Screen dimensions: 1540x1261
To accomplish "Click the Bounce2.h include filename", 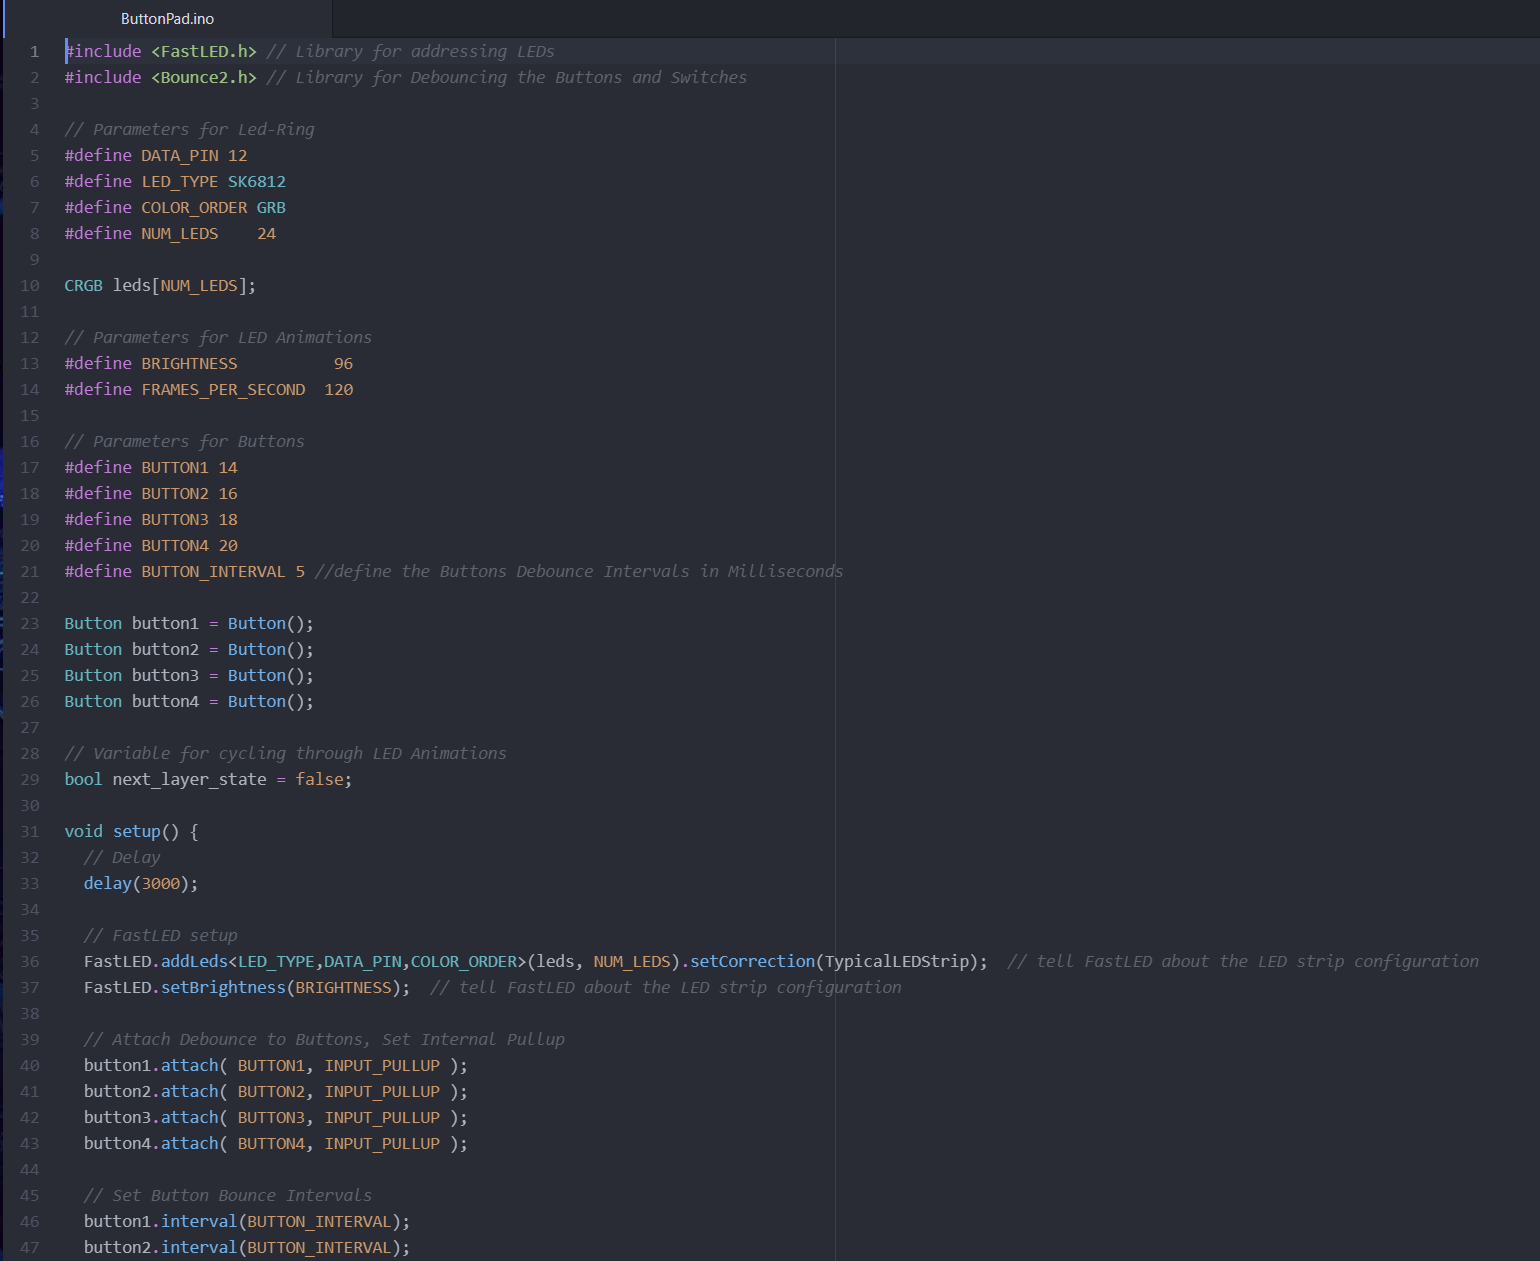I will (x=204, y=78).
